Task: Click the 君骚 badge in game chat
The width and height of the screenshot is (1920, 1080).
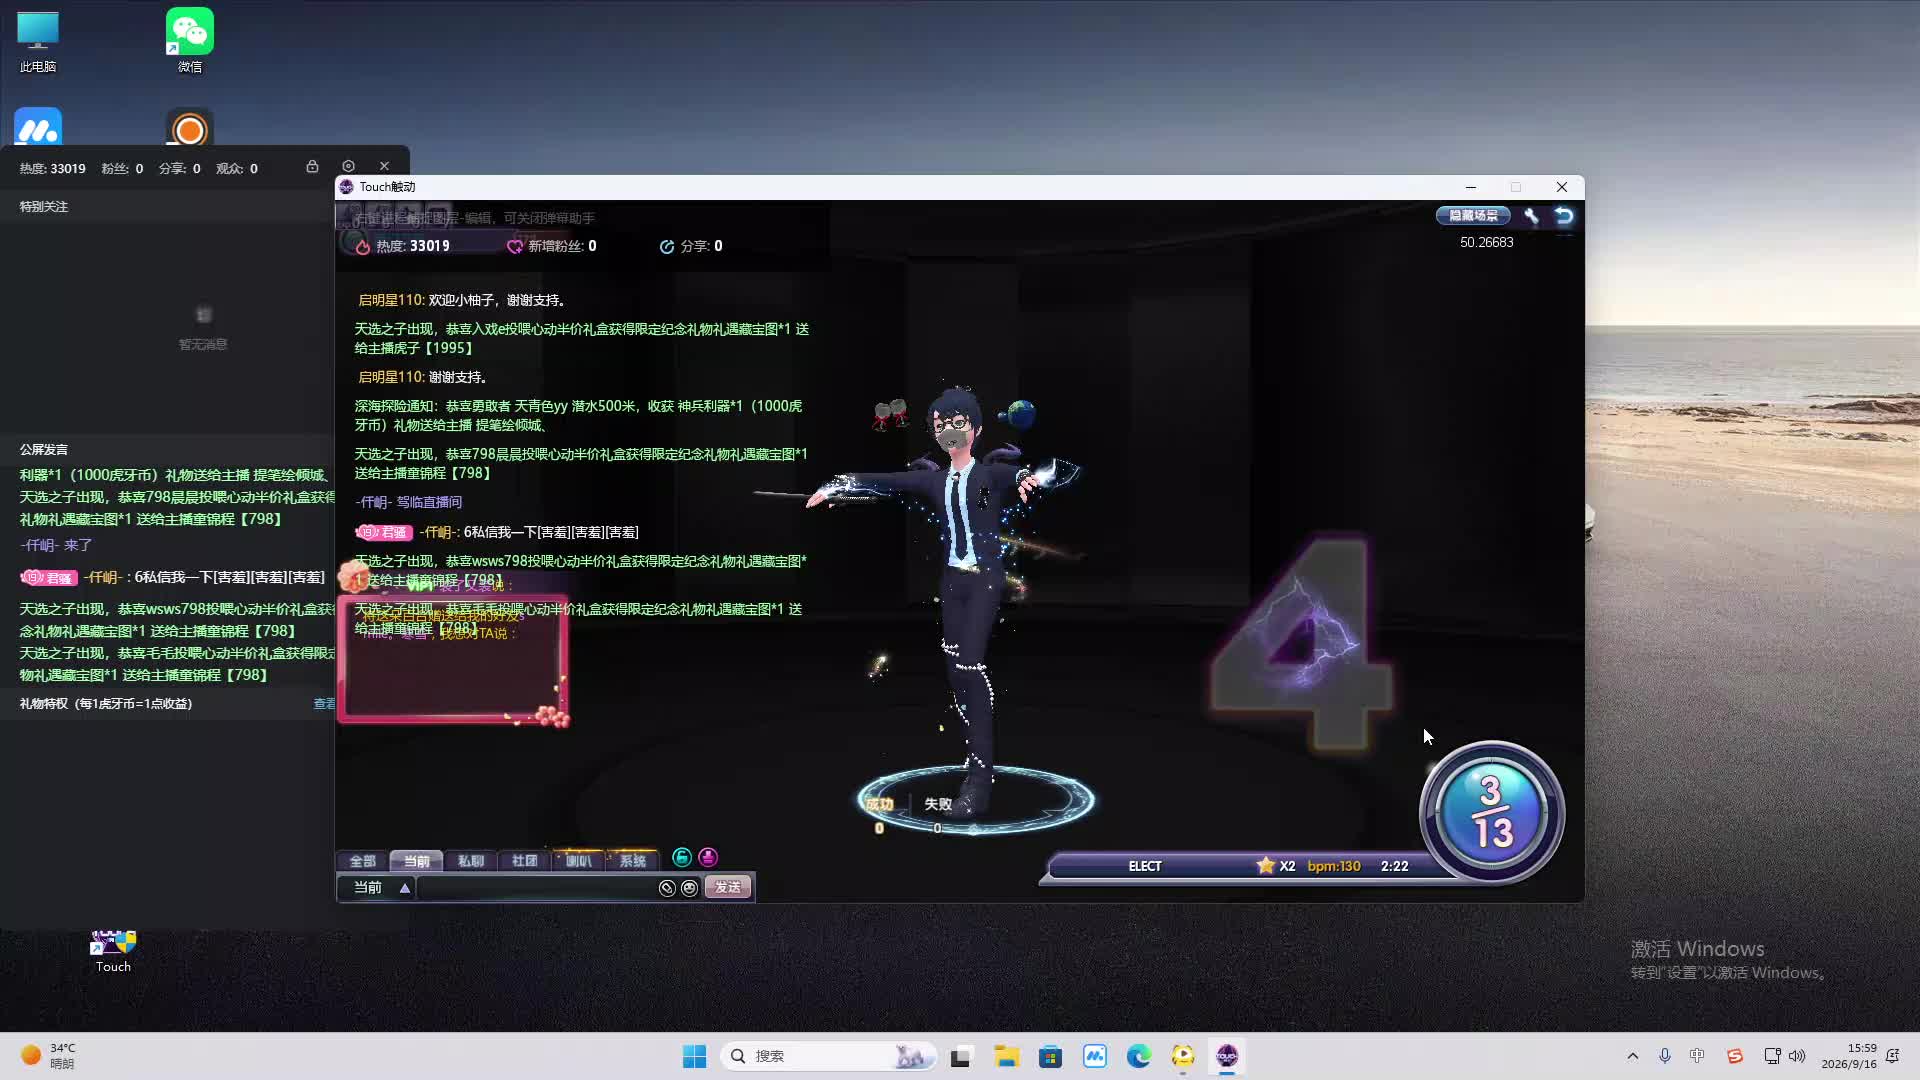Action: [x=385, y=533]
